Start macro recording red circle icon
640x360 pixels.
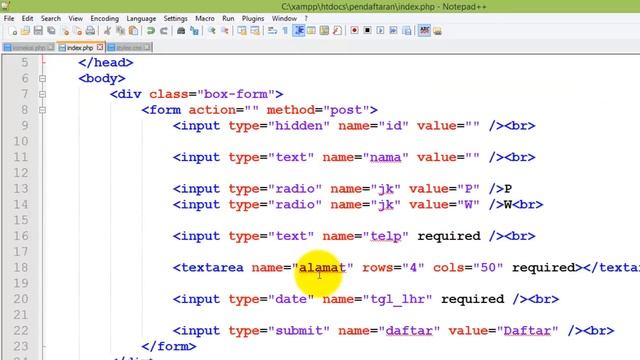coord(354,31)
